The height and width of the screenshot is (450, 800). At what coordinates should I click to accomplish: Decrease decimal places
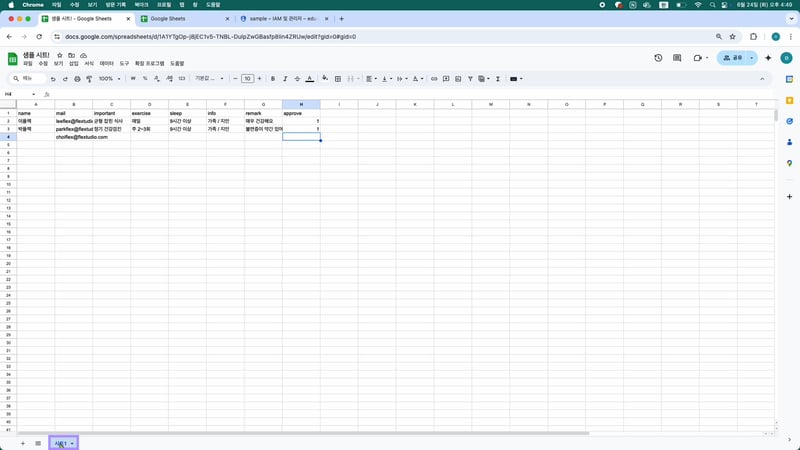(x=157, y=79)
